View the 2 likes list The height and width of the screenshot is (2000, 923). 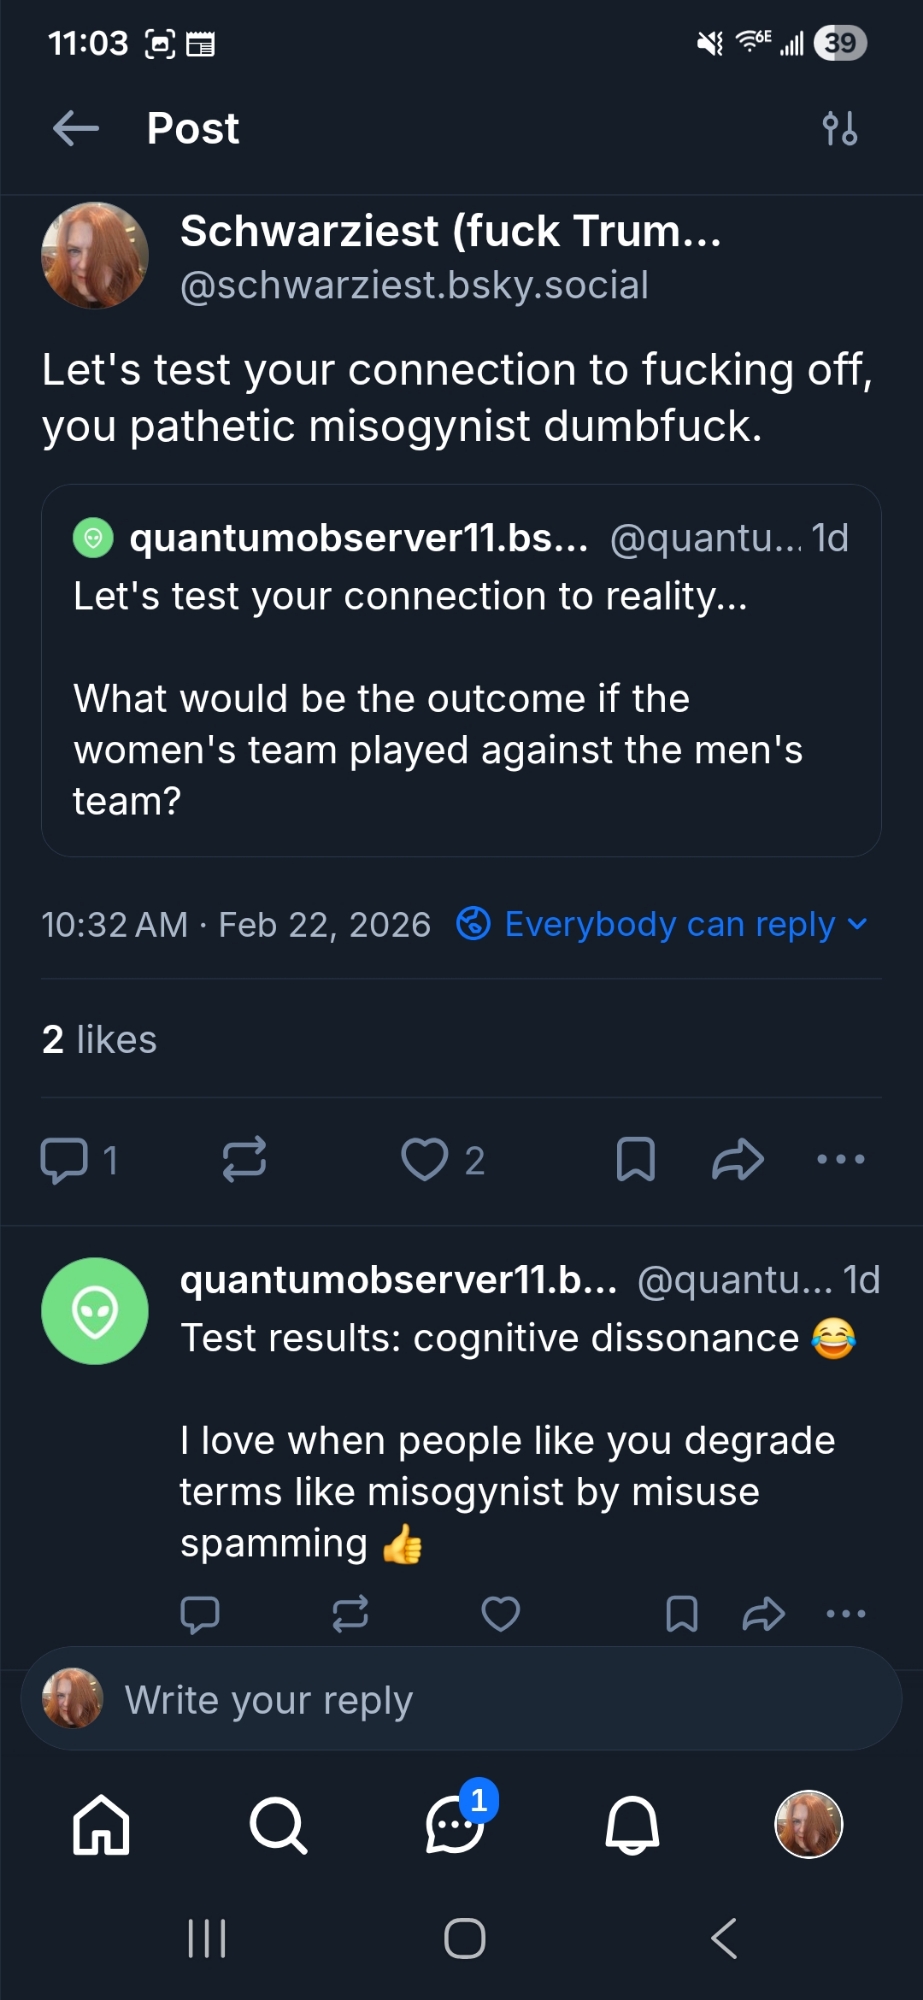click(x=100, y=1040)
